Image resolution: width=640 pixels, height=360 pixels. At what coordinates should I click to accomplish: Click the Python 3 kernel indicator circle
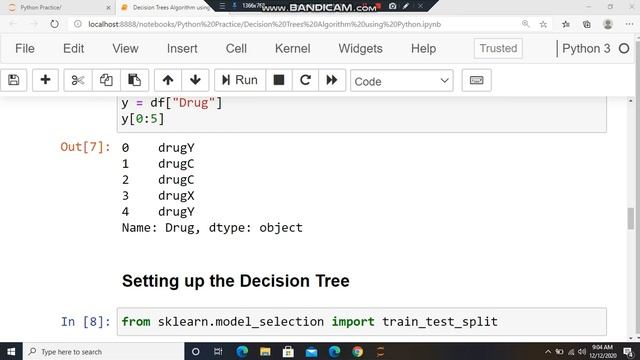coord(624,49)
